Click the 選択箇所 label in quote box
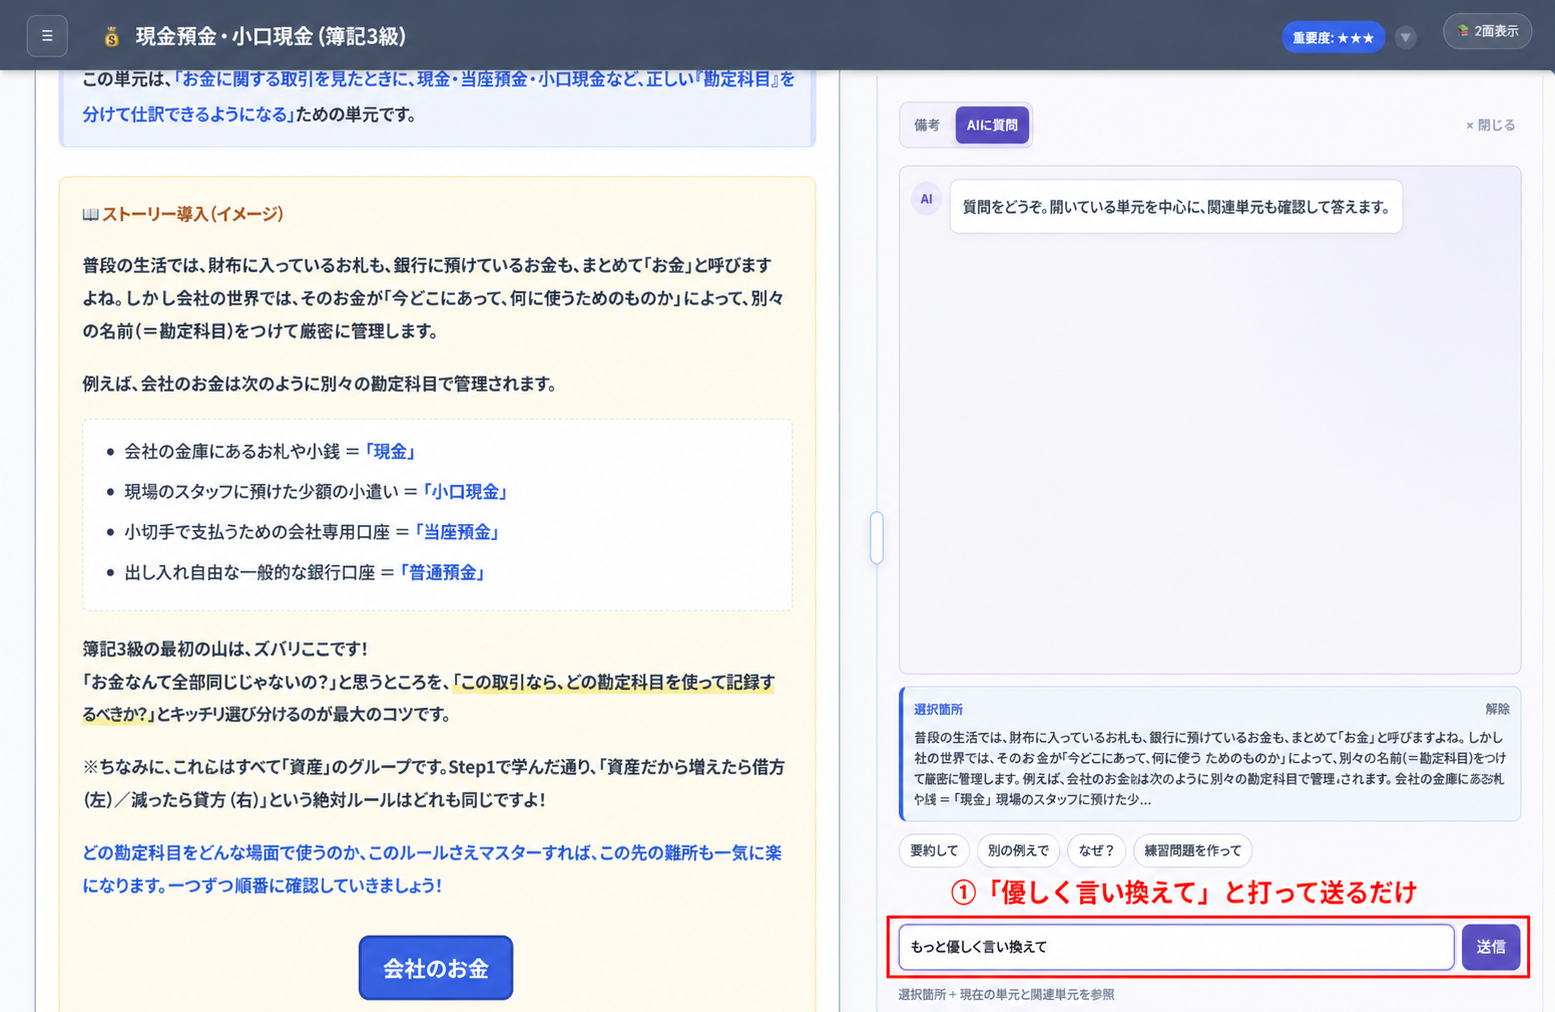Image resolution: width=1555 pixels, height=1012 pixels. (938, 709)
